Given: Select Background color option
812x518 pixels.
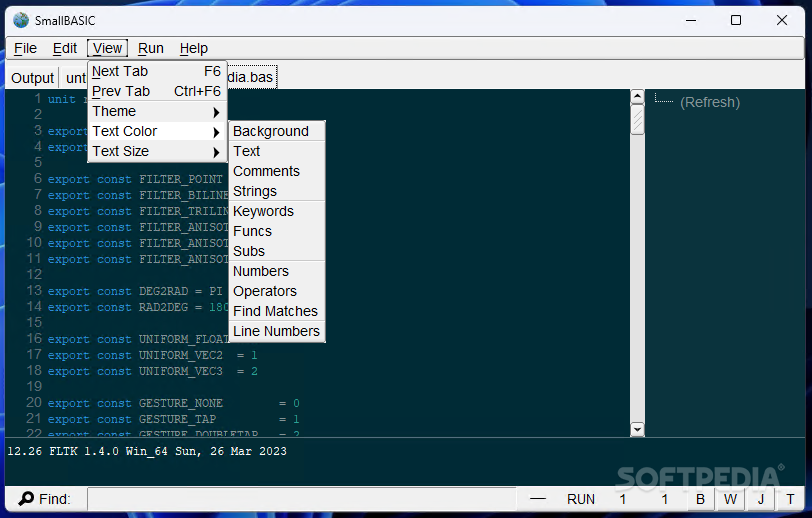Looking at the screenshot, I should coord(277,132).
